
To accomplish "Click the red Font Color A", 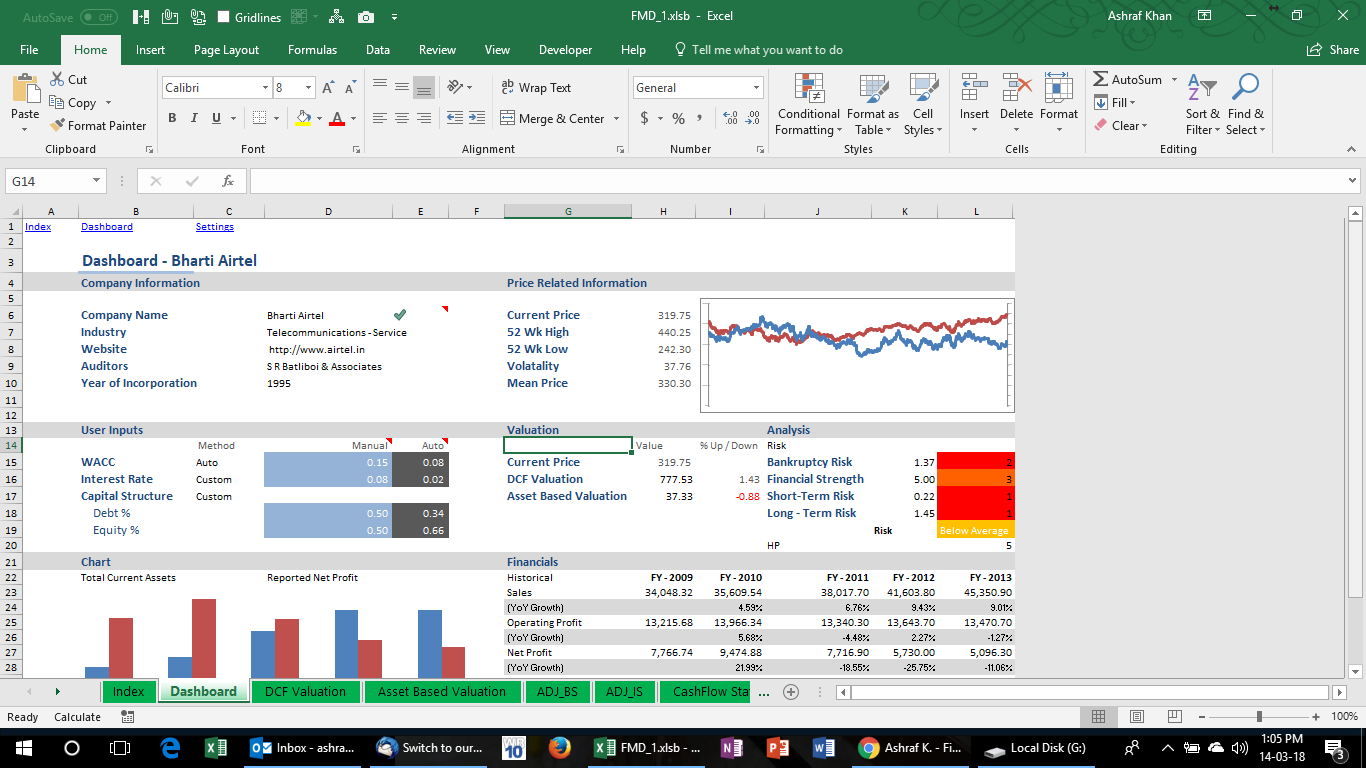I will [x=336, y=118].
